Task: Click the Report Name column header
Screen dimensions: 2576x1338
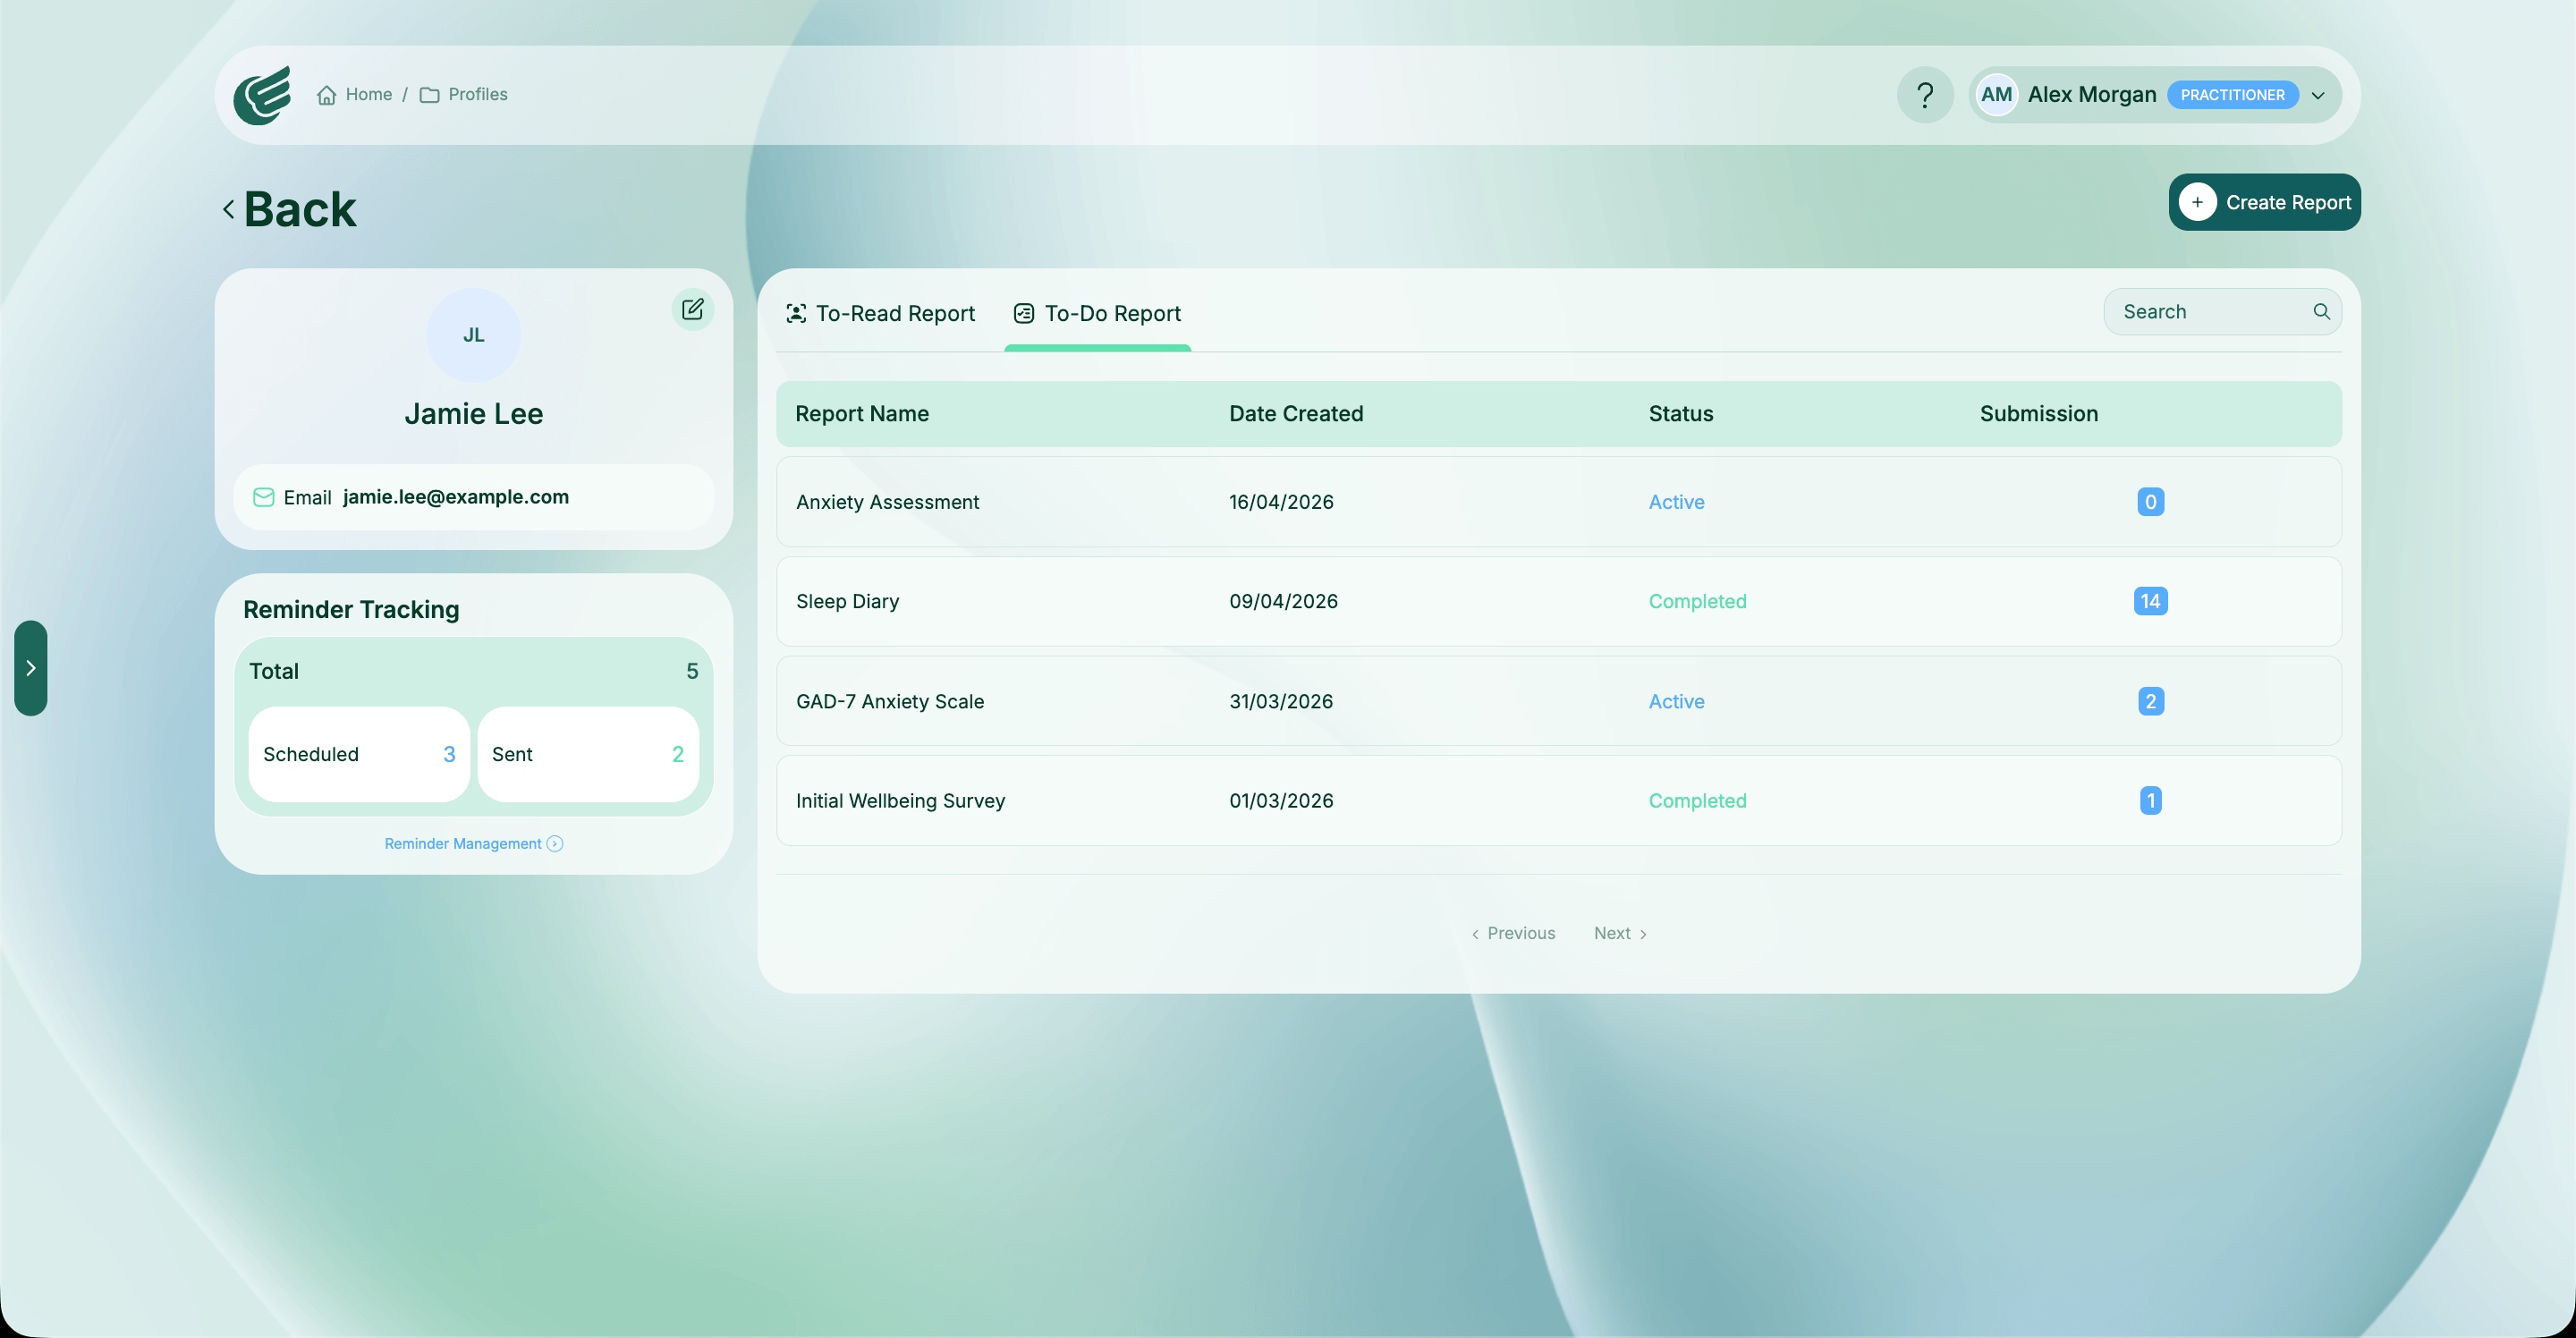Action: point(861,414)
